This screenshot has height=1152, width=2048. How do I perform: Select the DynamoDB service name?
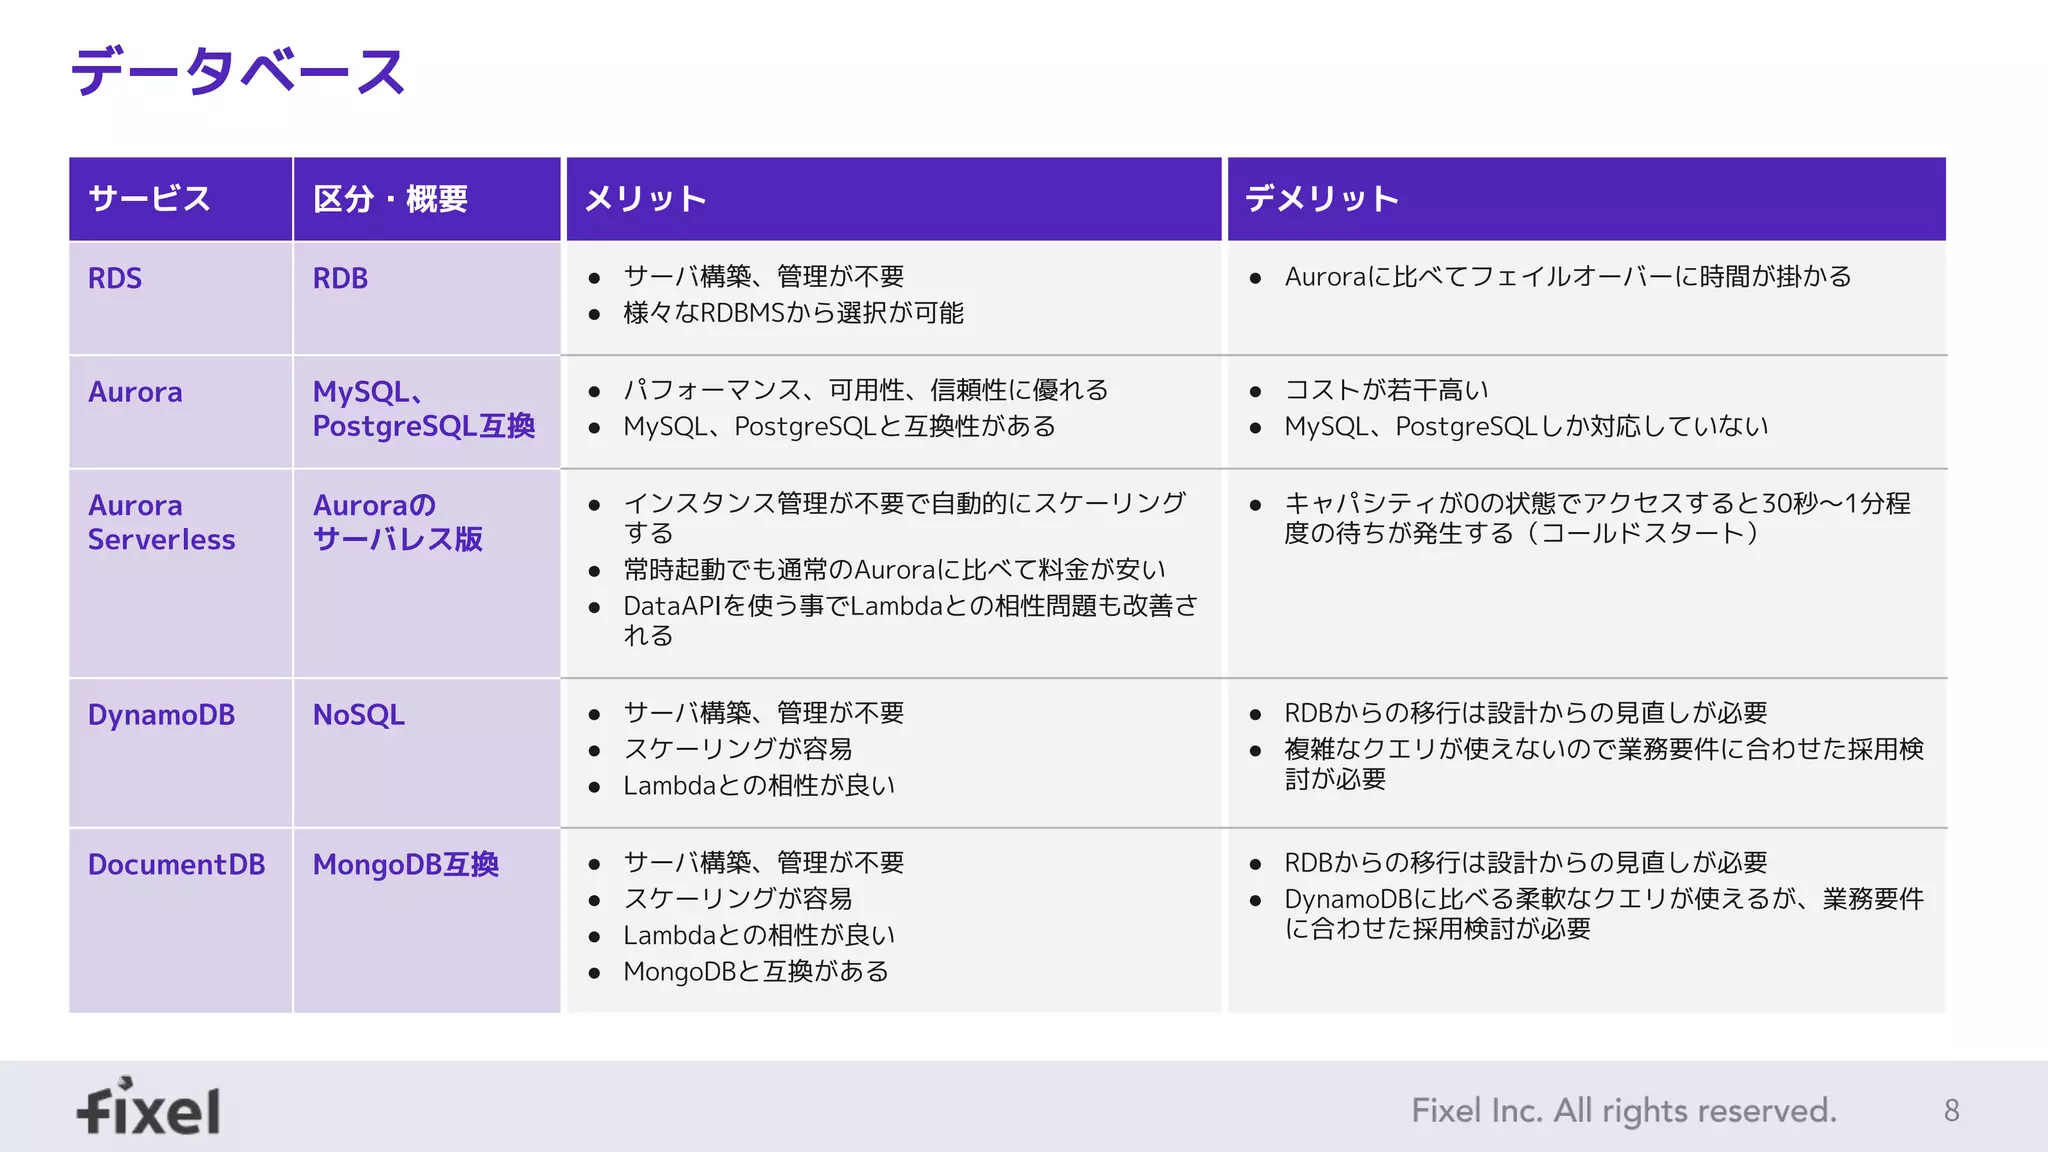click(x=161, y=715)
